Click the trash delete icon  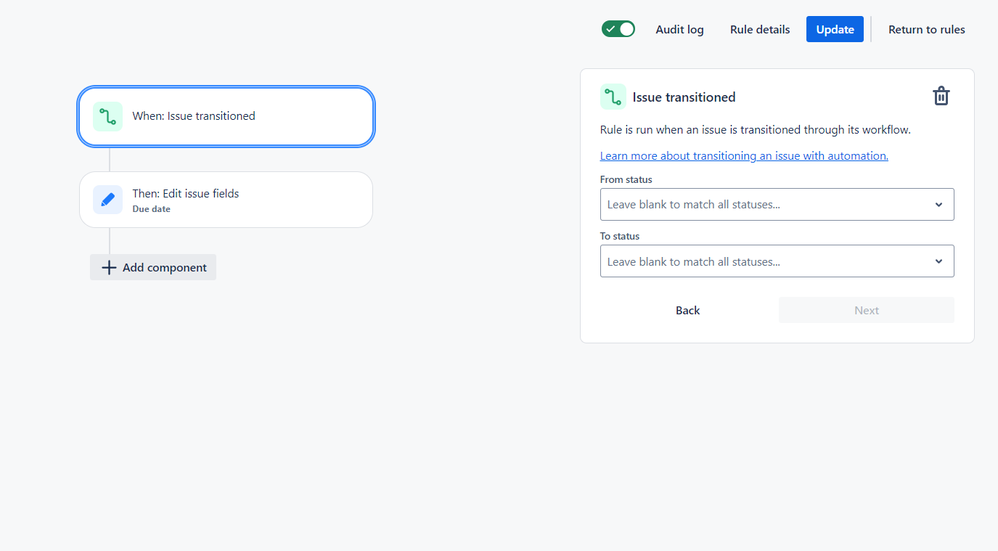coord(940,96)
